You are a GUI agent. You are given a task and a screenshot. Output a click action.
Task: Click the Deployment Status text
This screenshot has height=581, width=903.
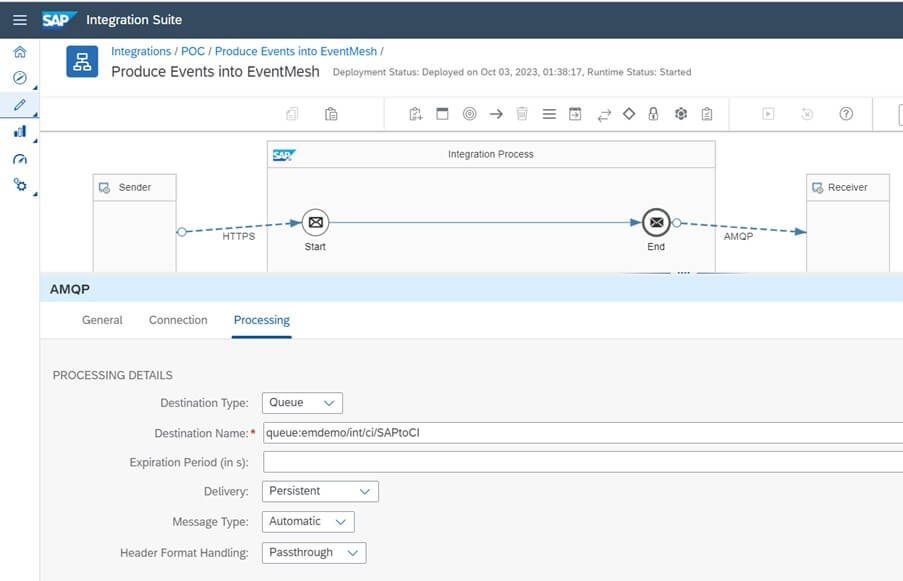coord(512,72)
